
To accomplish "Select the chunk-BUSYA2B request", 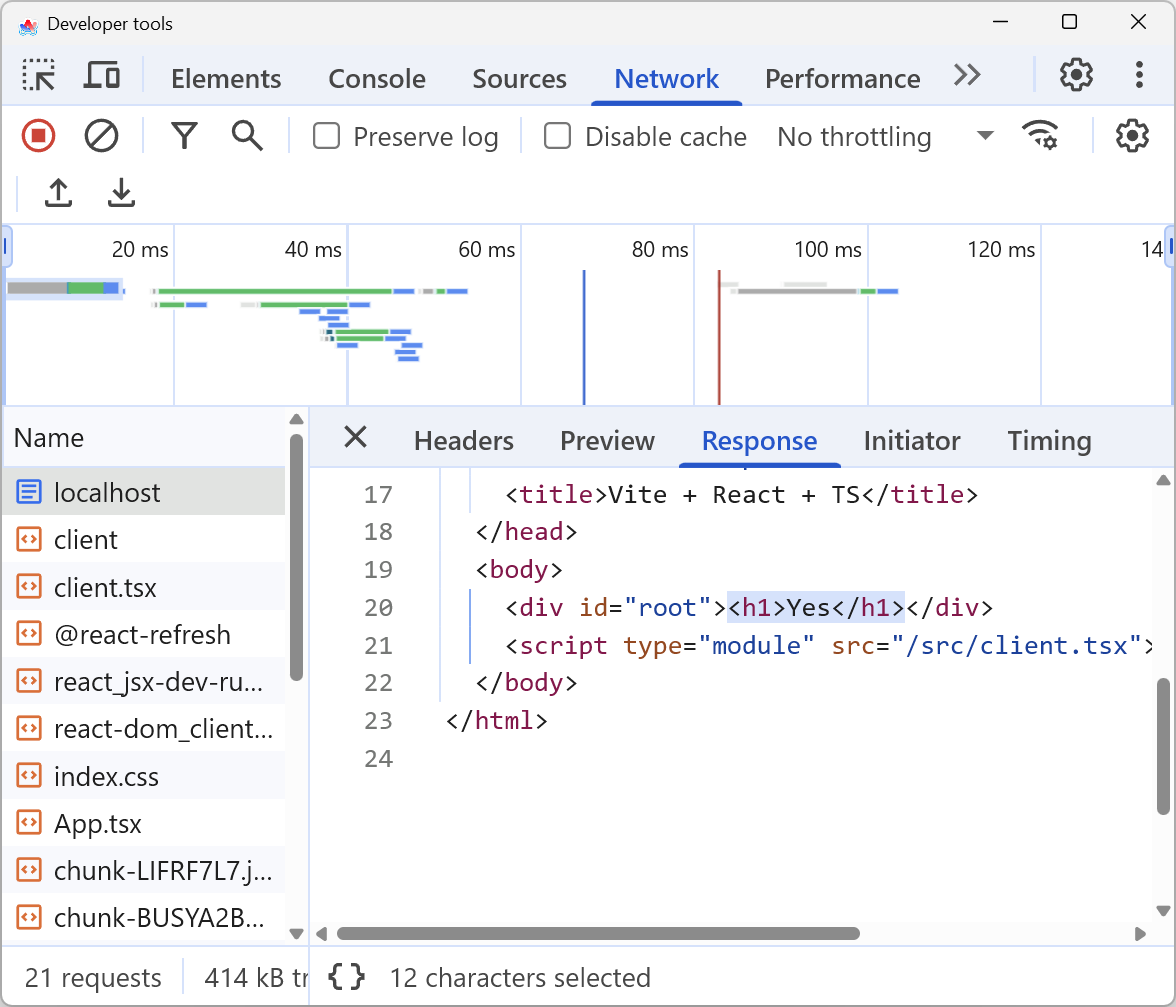I will (145, 918).
